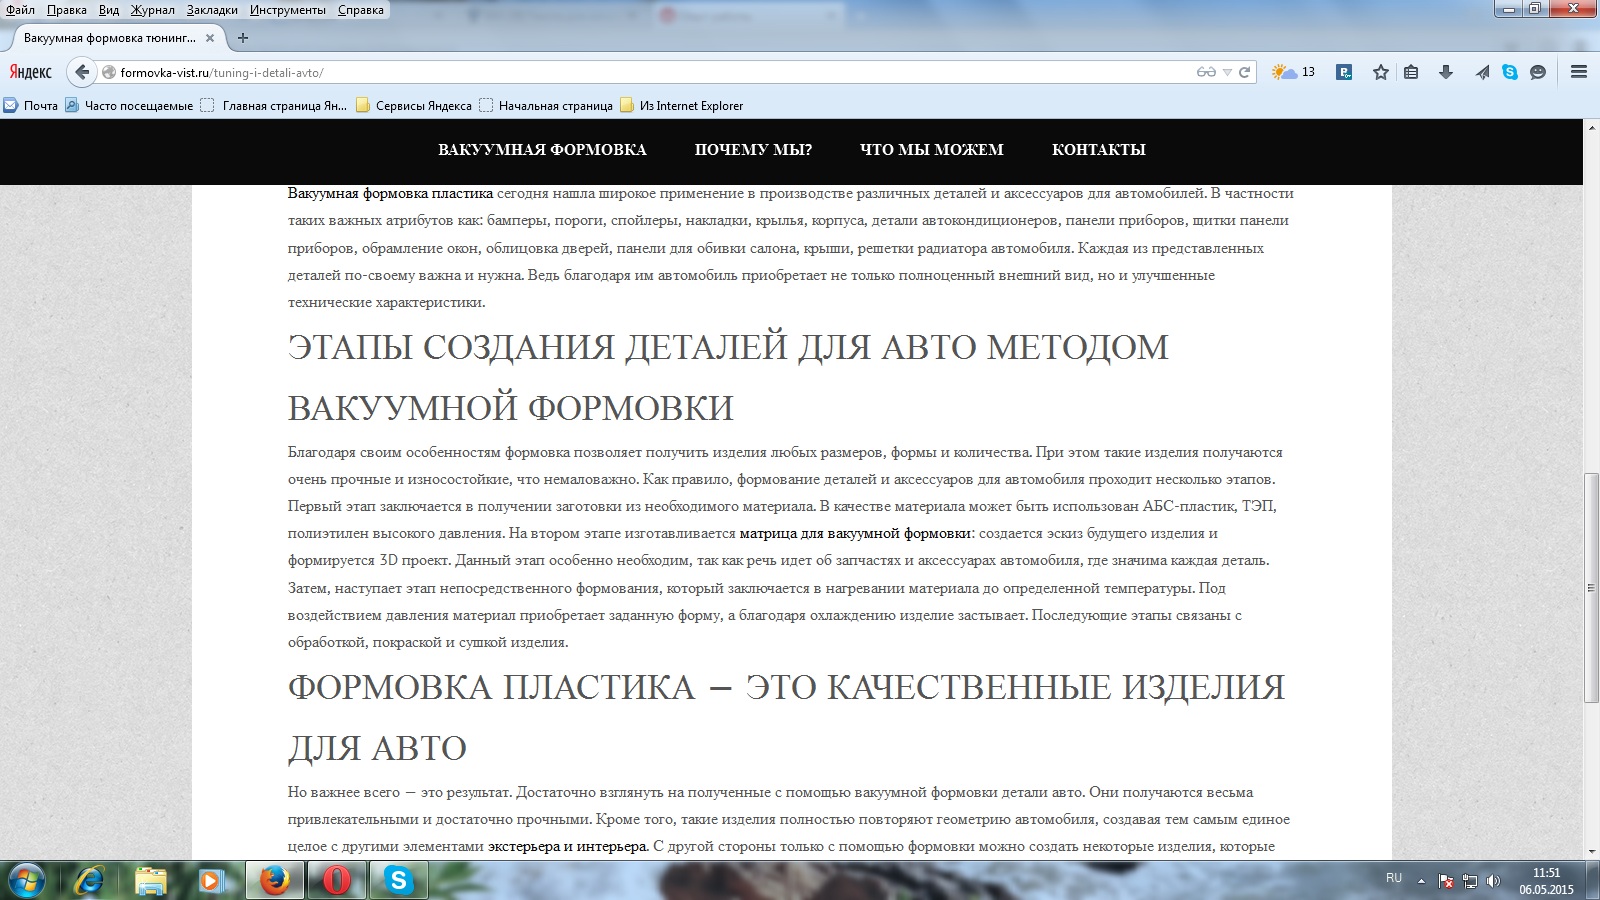
Task: Open Начальная страница bookmark
Action: coord(546,105)
